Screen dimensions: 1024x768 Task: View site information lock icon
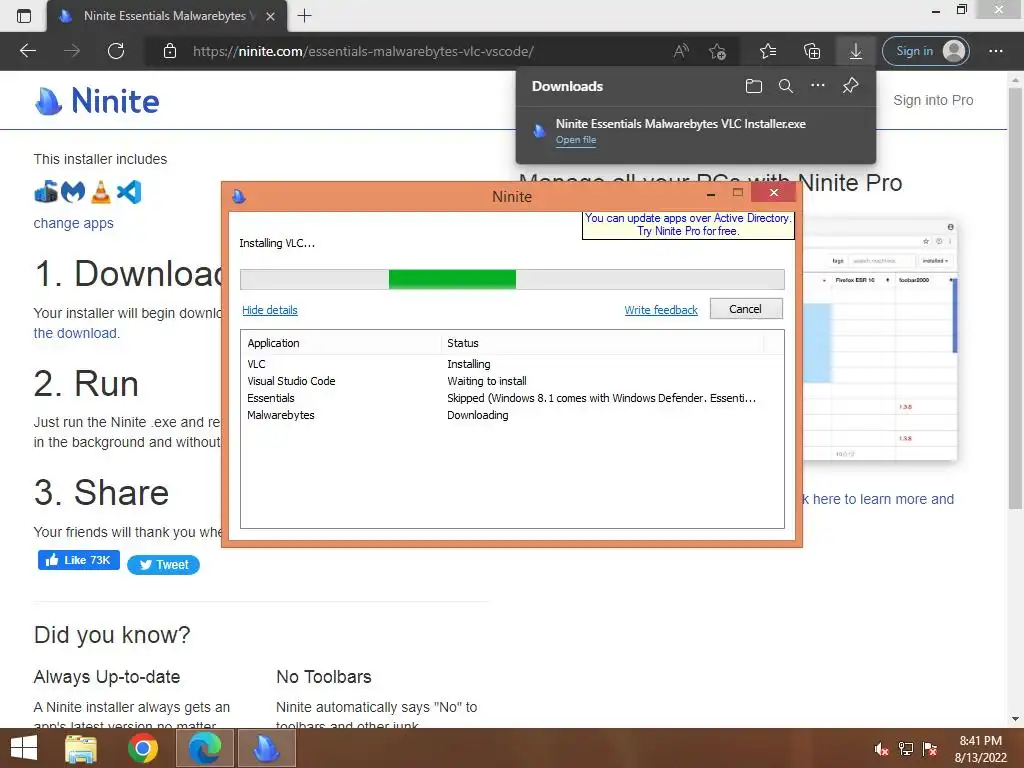tap(170, 51)
